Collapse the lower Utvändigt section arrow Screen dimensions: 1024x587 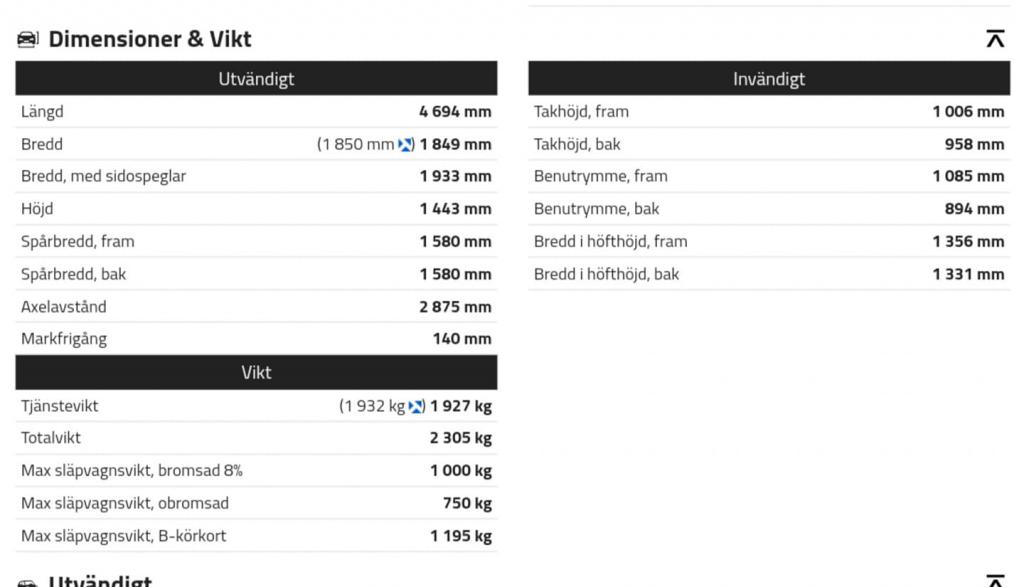point(995,580)
